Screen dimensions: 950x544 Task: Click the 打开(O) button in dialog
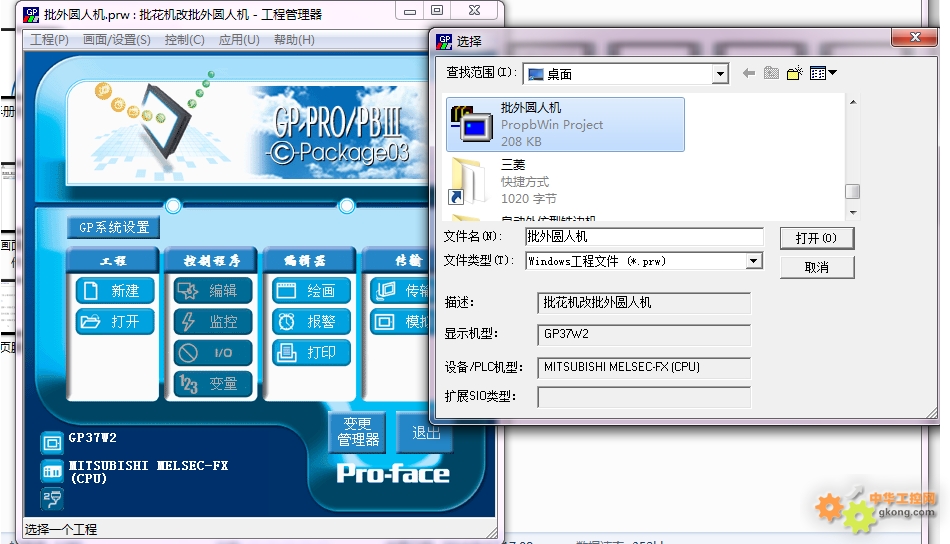pos(817,238)
